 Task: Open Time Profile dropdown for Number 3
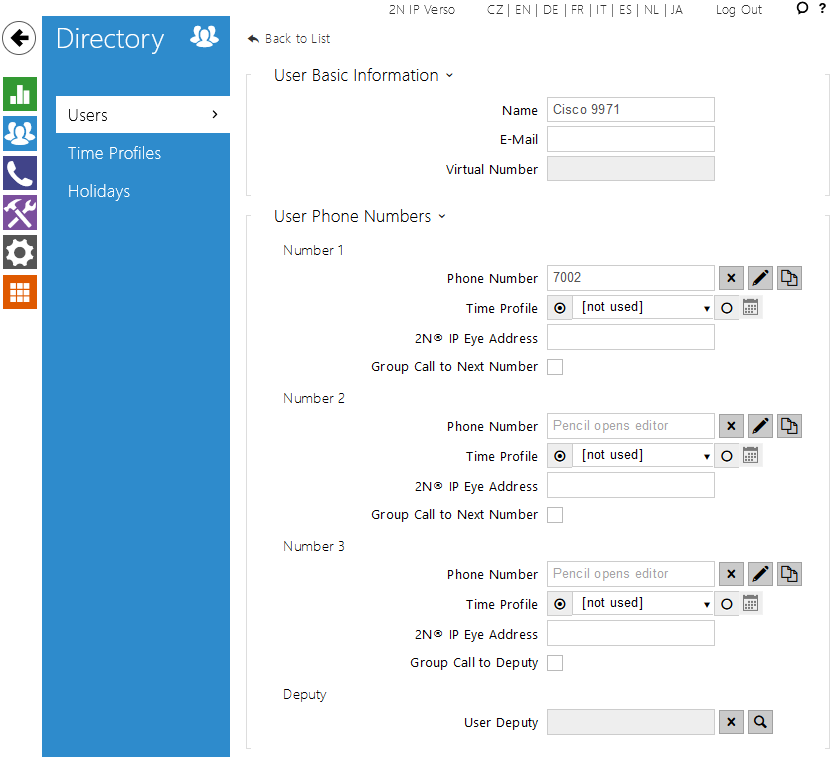point(644,604)
